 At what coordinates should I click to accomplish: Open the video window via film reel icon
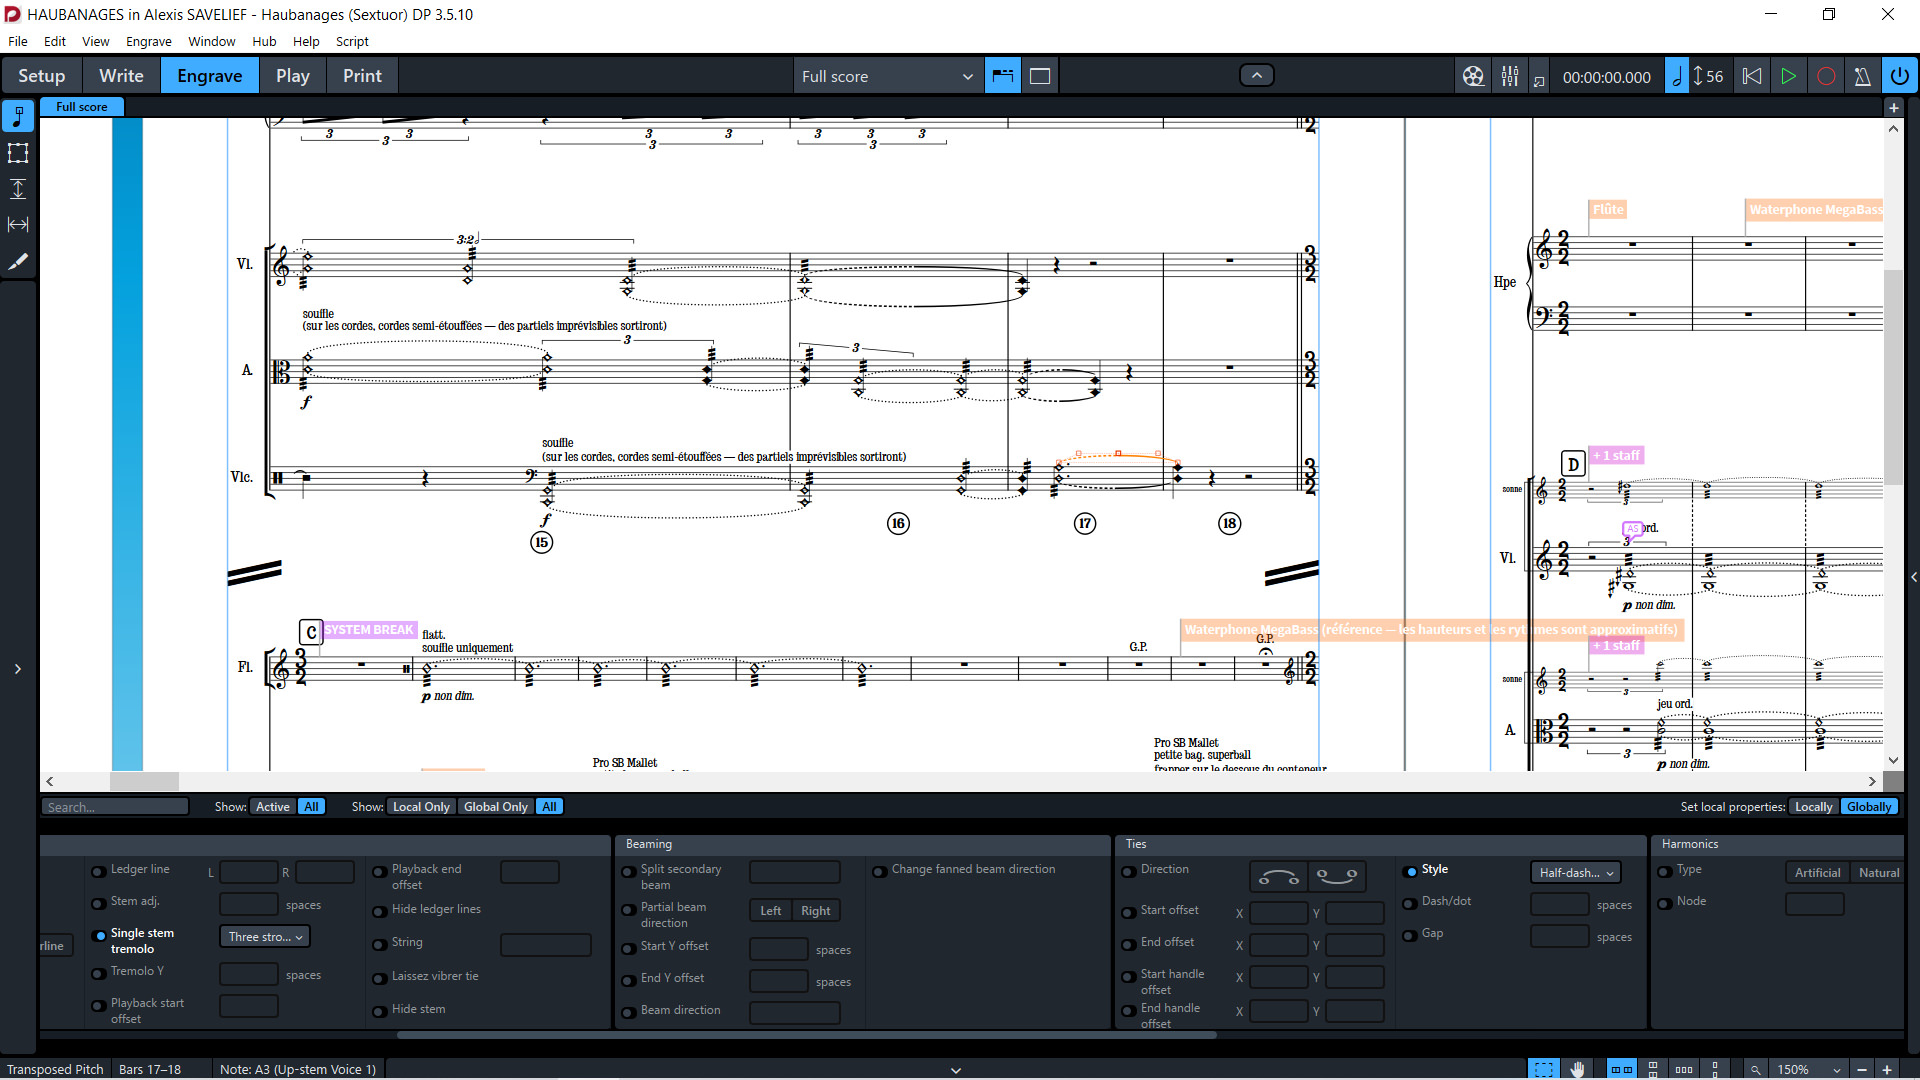[x=1473, y=76]
